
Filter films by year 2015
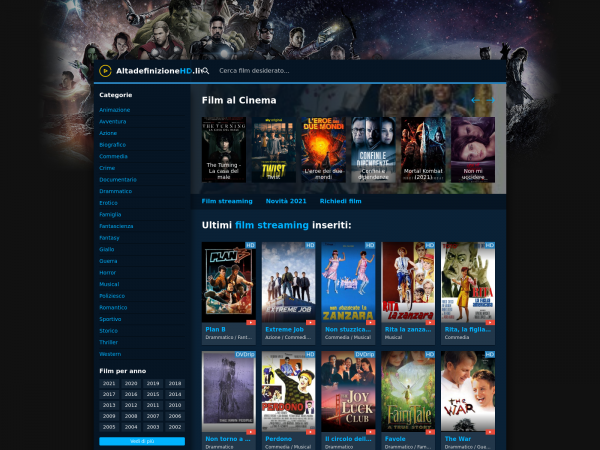(x=153, y=394)
